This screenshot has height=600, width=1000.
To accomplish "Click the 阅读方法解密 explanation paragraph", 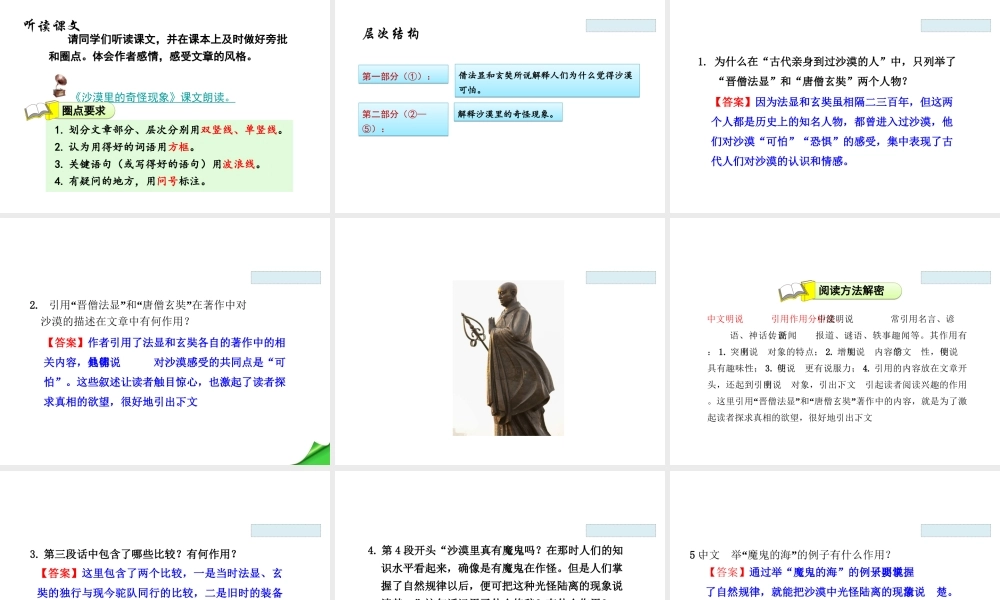I will [837, 368].
